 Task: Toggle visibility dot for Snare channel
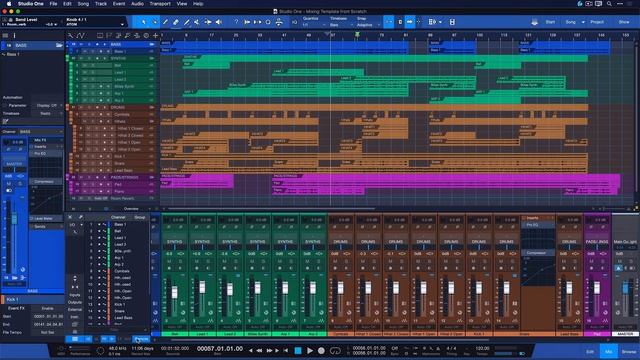point(99,311)
